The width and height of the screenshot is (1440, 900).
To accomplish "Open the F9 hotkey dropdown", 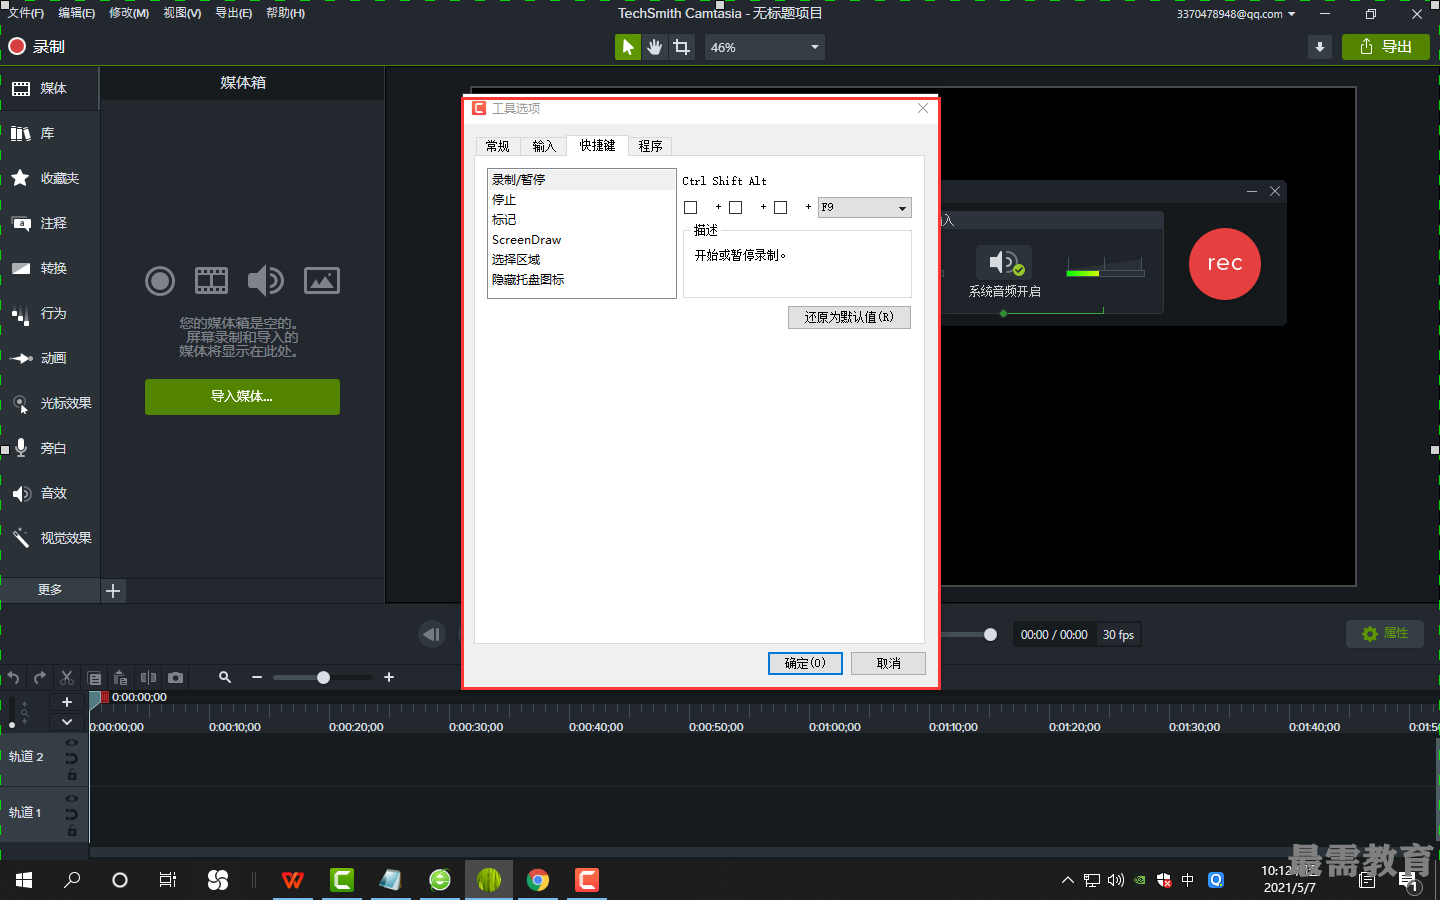I will click(x=864, y=208).
